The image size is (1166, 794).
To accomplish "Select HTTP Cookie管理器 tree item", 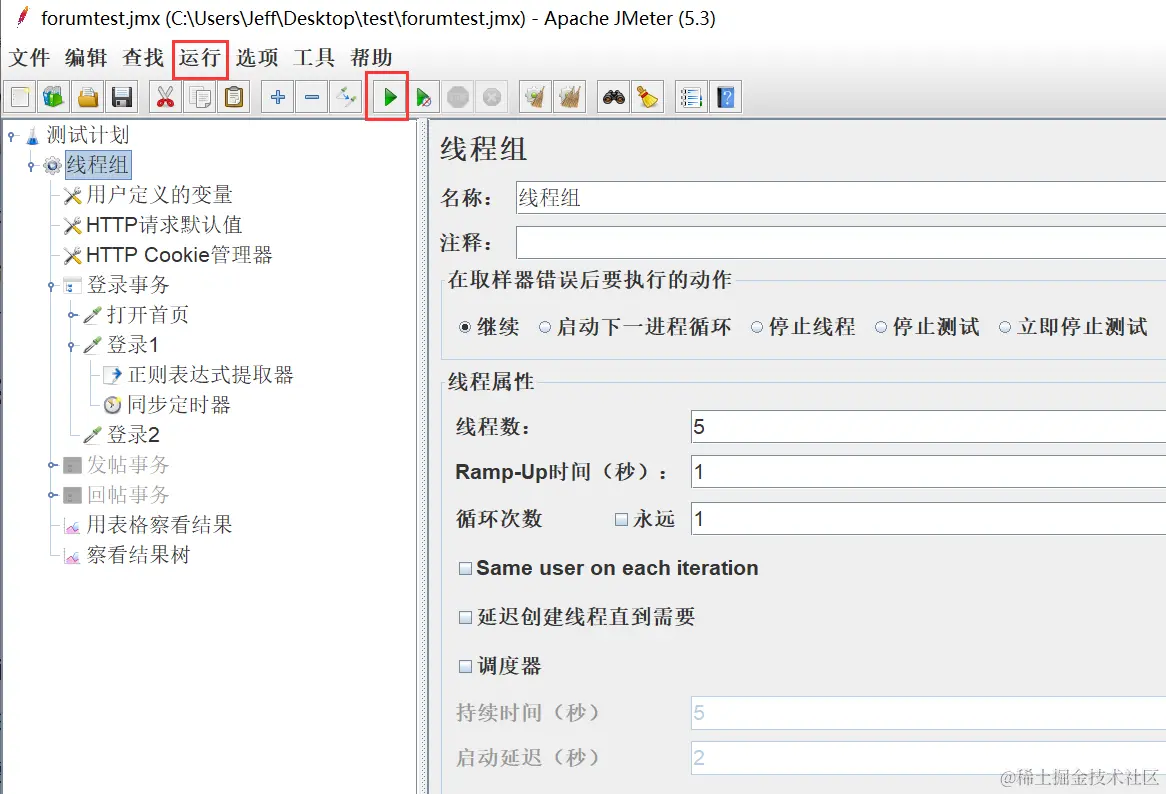I will click(179, 255).
